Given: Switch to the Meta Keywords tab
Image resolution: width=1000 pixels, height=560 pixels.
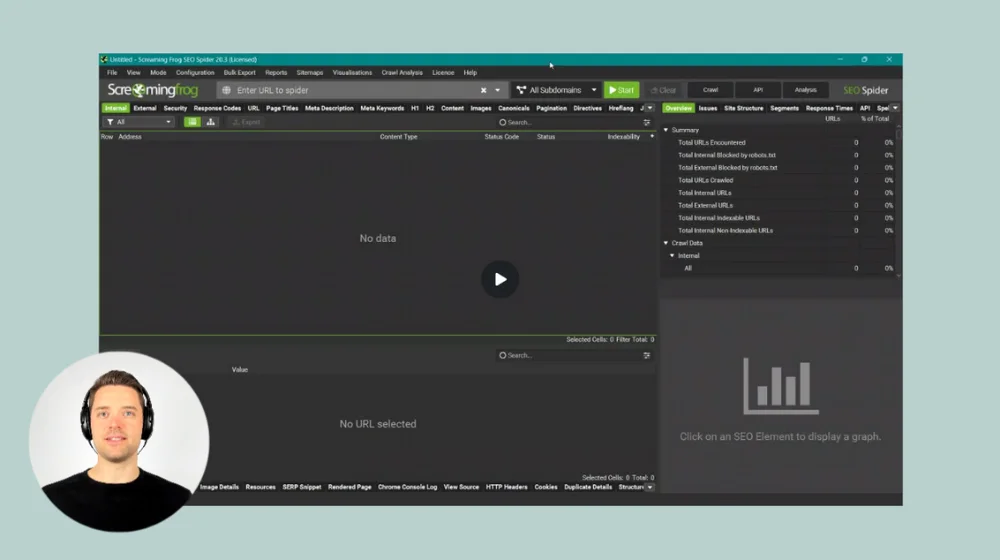Looking at the screenshot, I should coord(382,108).
